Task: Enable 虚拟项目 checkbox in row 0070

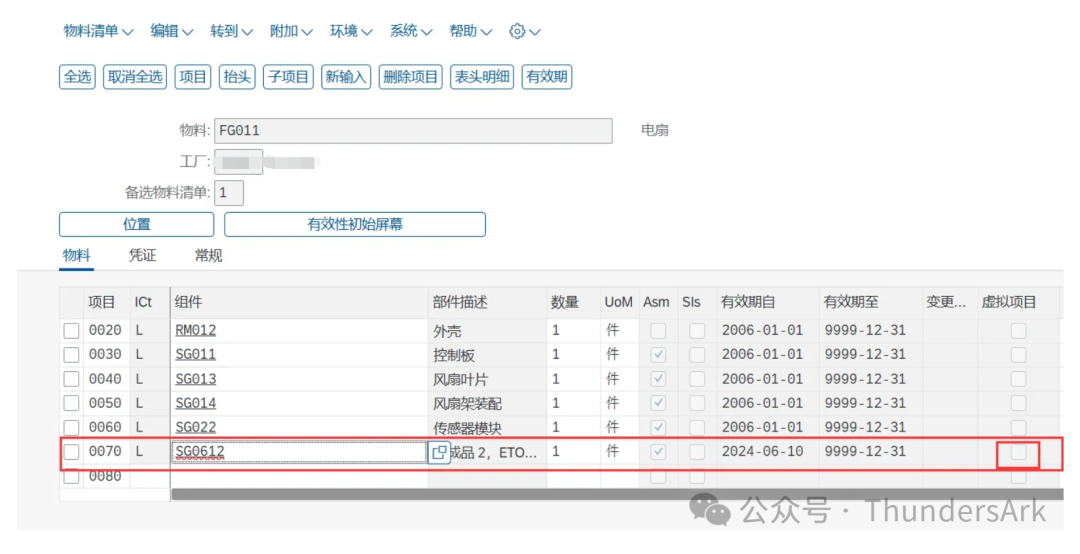Action: tap(1018, 453)
